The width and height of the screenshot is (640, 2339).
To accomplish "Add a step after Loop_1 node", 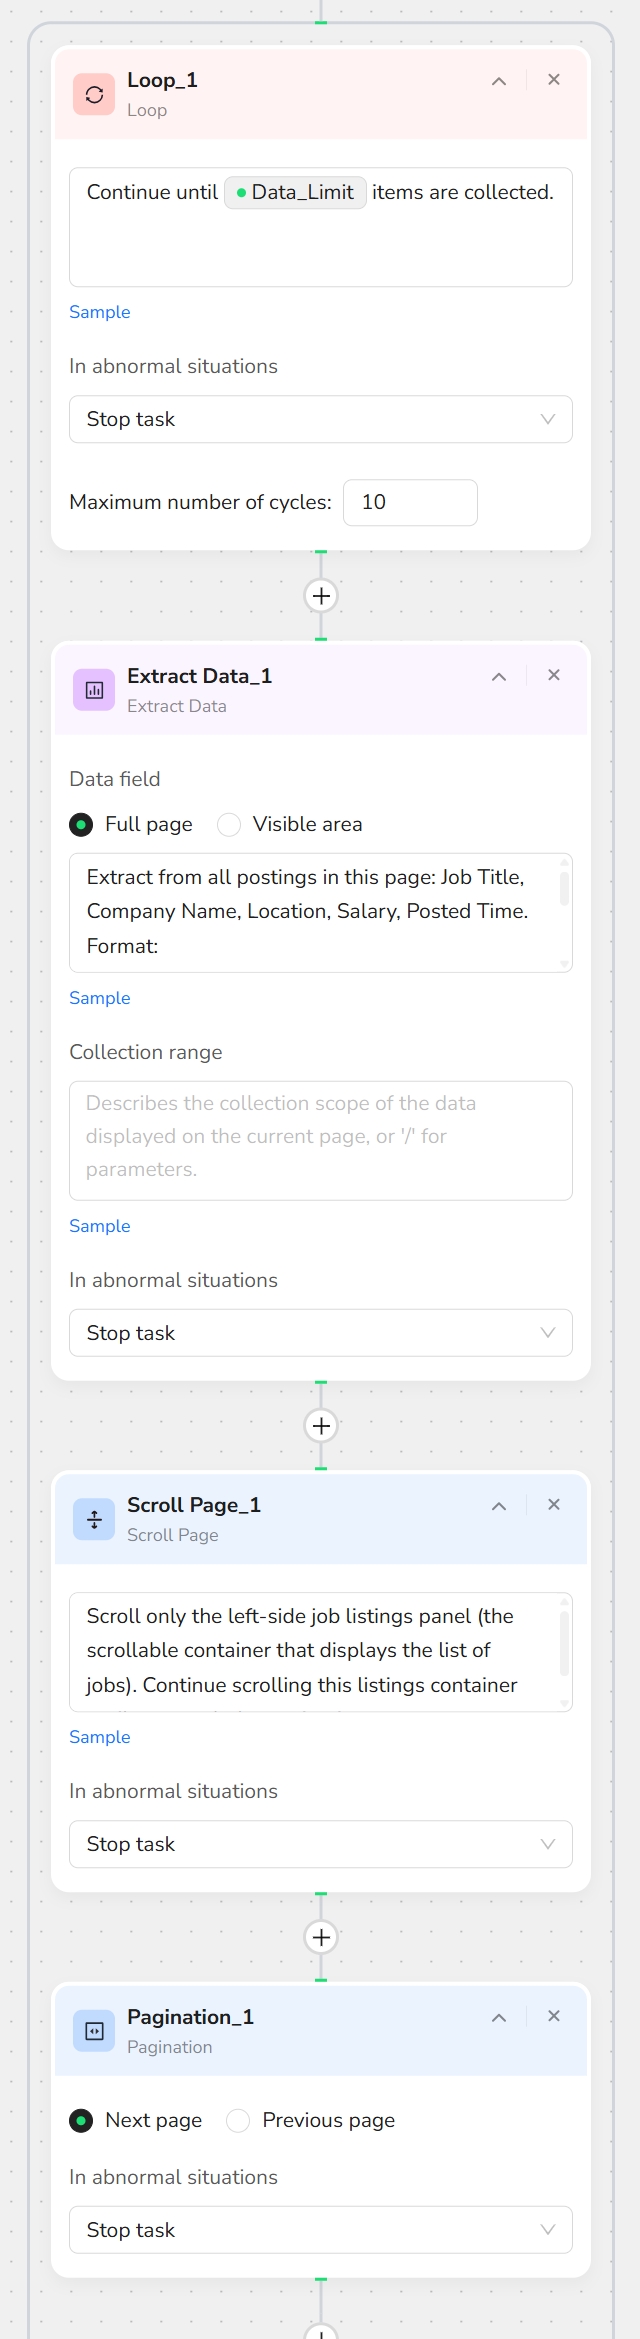I will pos(321,596).
